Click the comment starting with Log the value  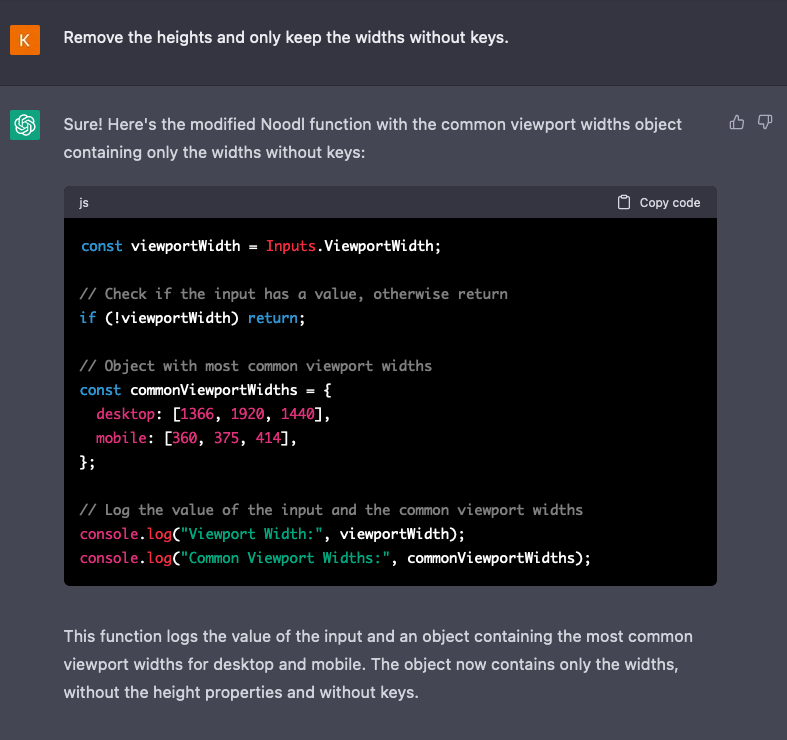click(331, 510)
